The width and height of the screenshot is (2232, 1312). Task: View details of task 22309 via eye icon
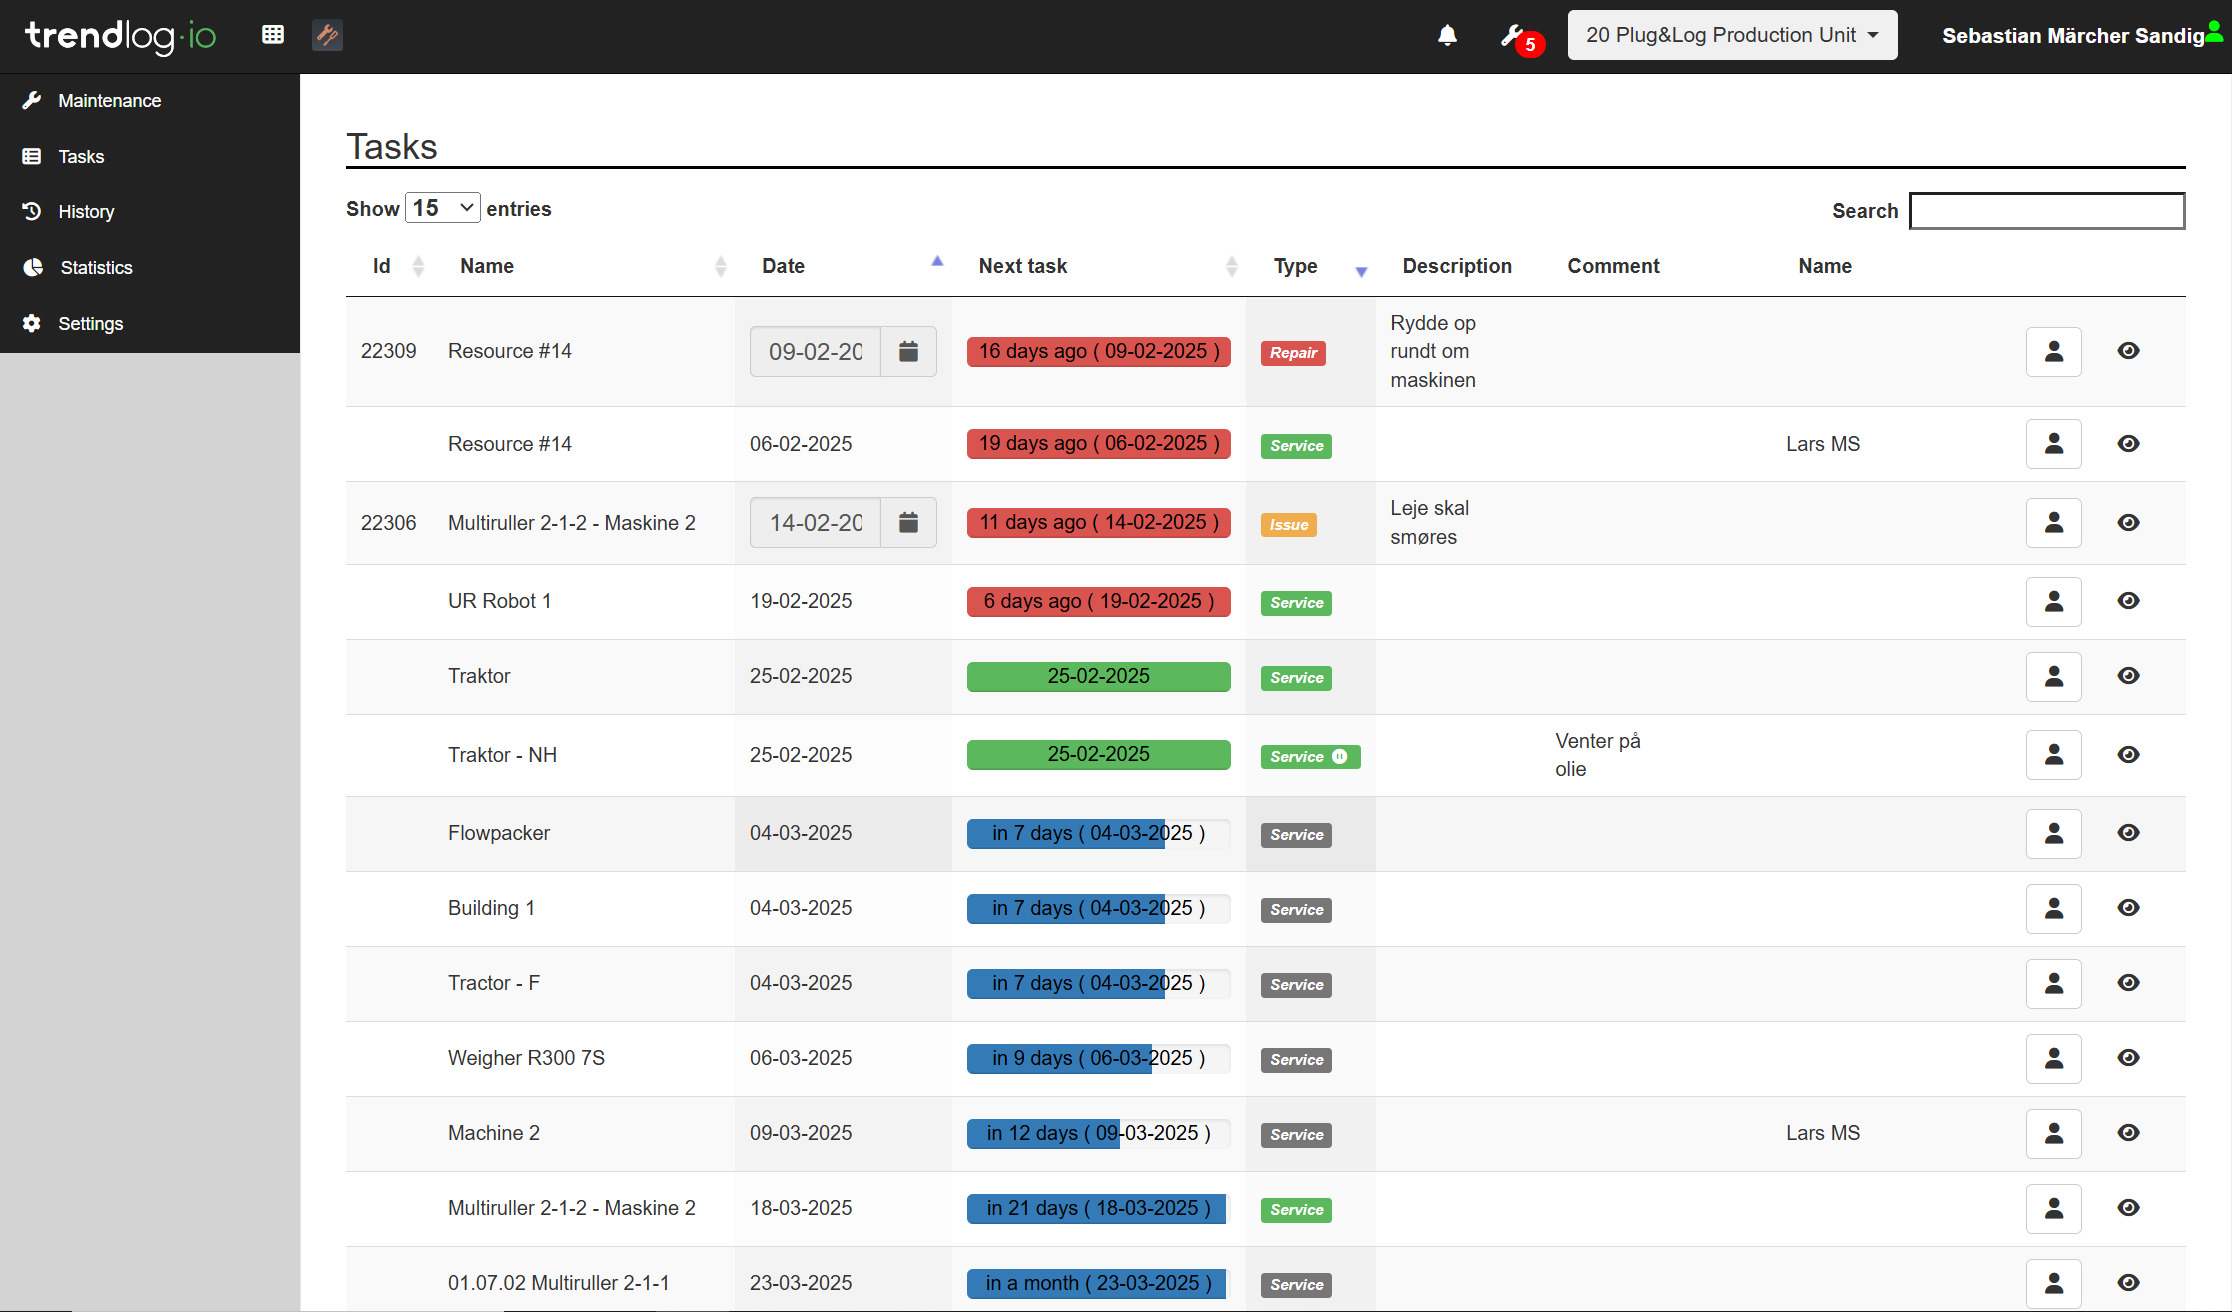click(x=2129, y=351)
